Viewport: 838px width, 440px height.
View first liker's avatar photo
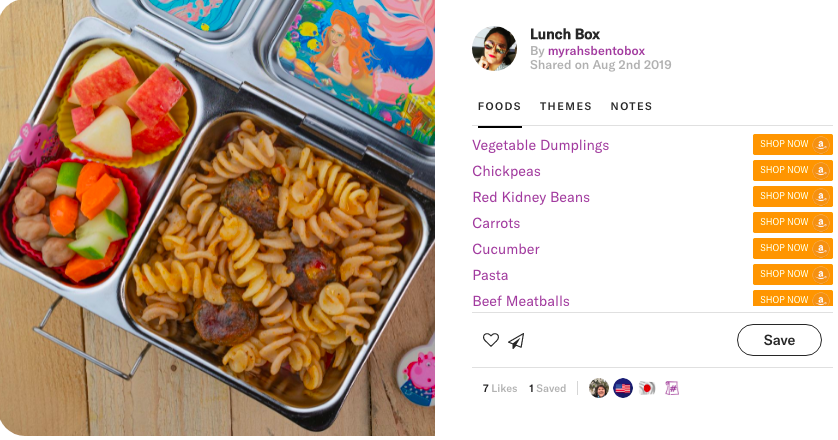[599, 388]
